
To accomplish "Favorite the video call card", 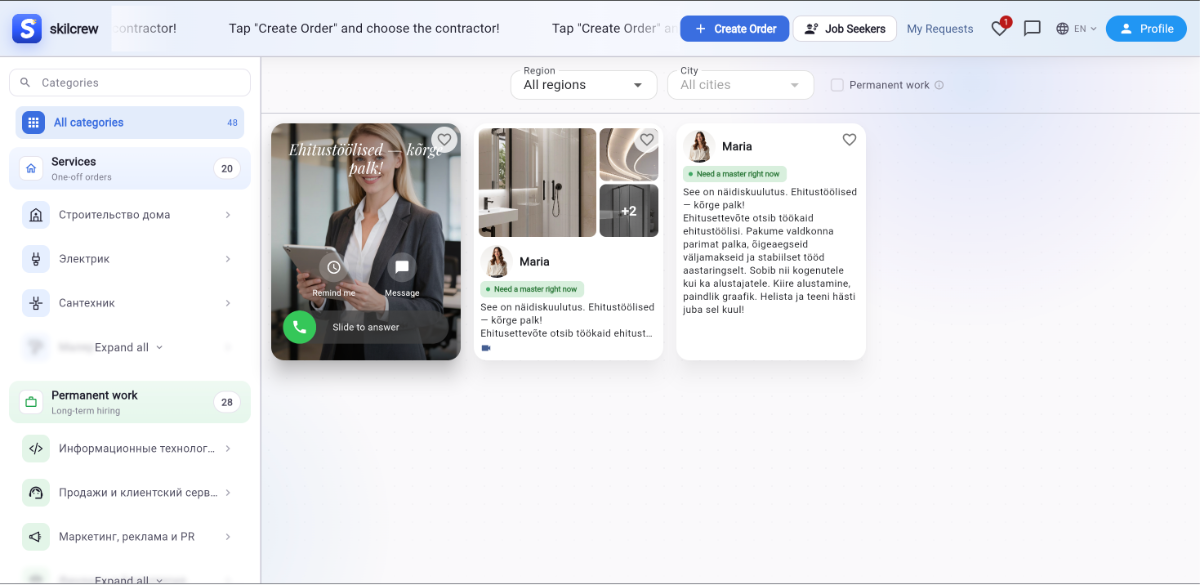I will [x=444, y=140].
